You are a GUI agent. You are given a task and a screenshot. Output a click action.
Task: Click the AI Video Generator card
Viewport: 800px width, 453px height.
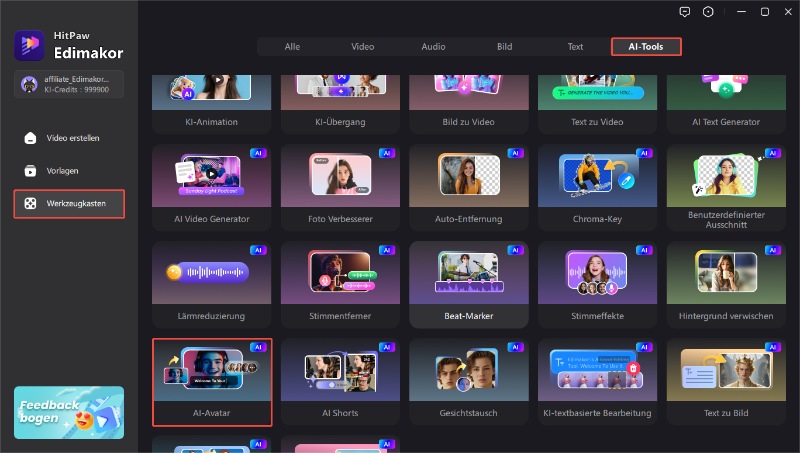[x=211, y=186]
